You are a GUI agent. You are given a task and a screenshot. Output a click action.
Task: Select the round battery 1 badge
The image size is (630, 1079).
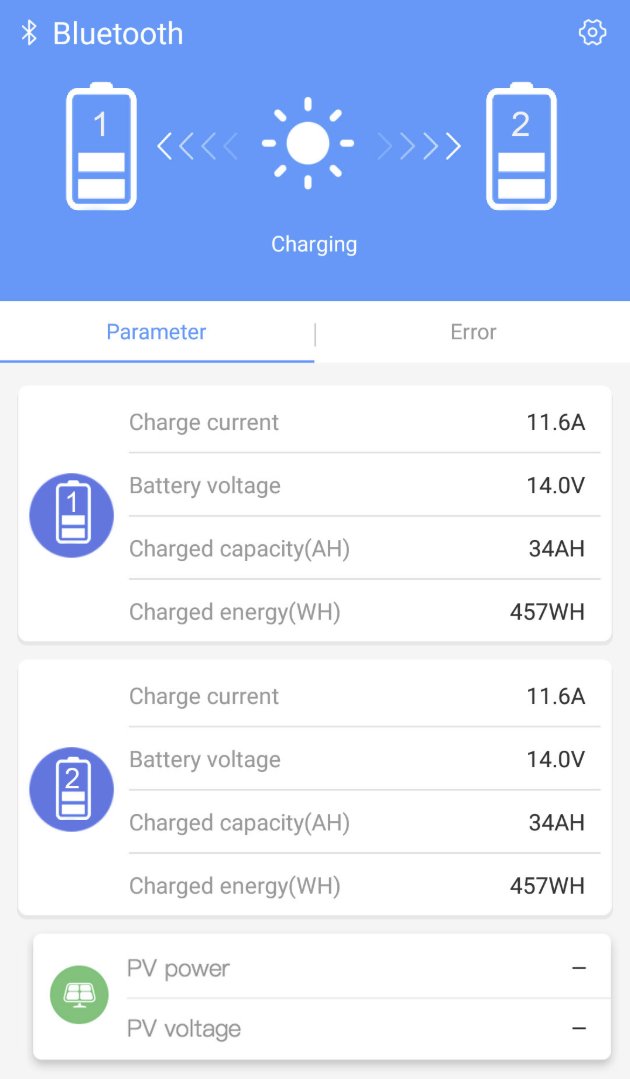coord(72,515)
